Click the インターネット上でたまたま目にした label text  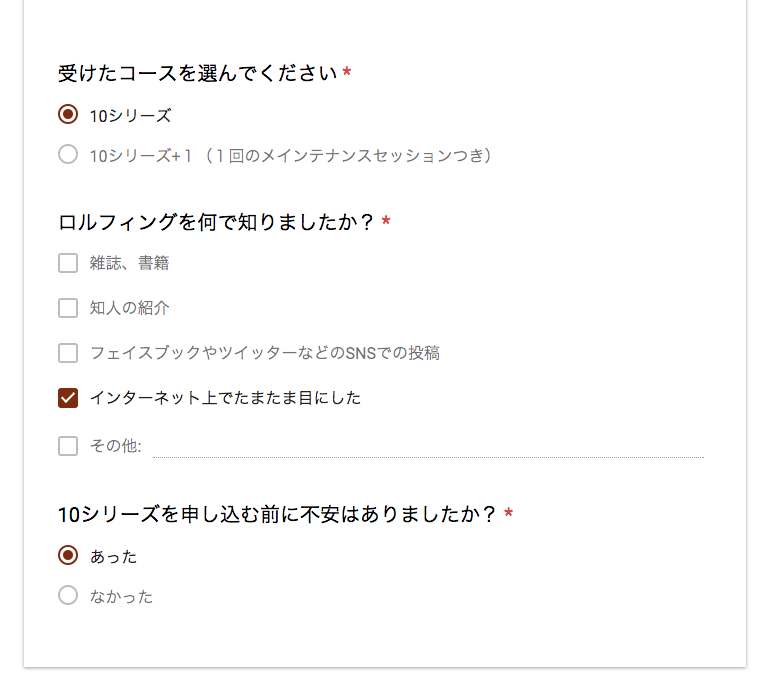(x=225, y=398)
